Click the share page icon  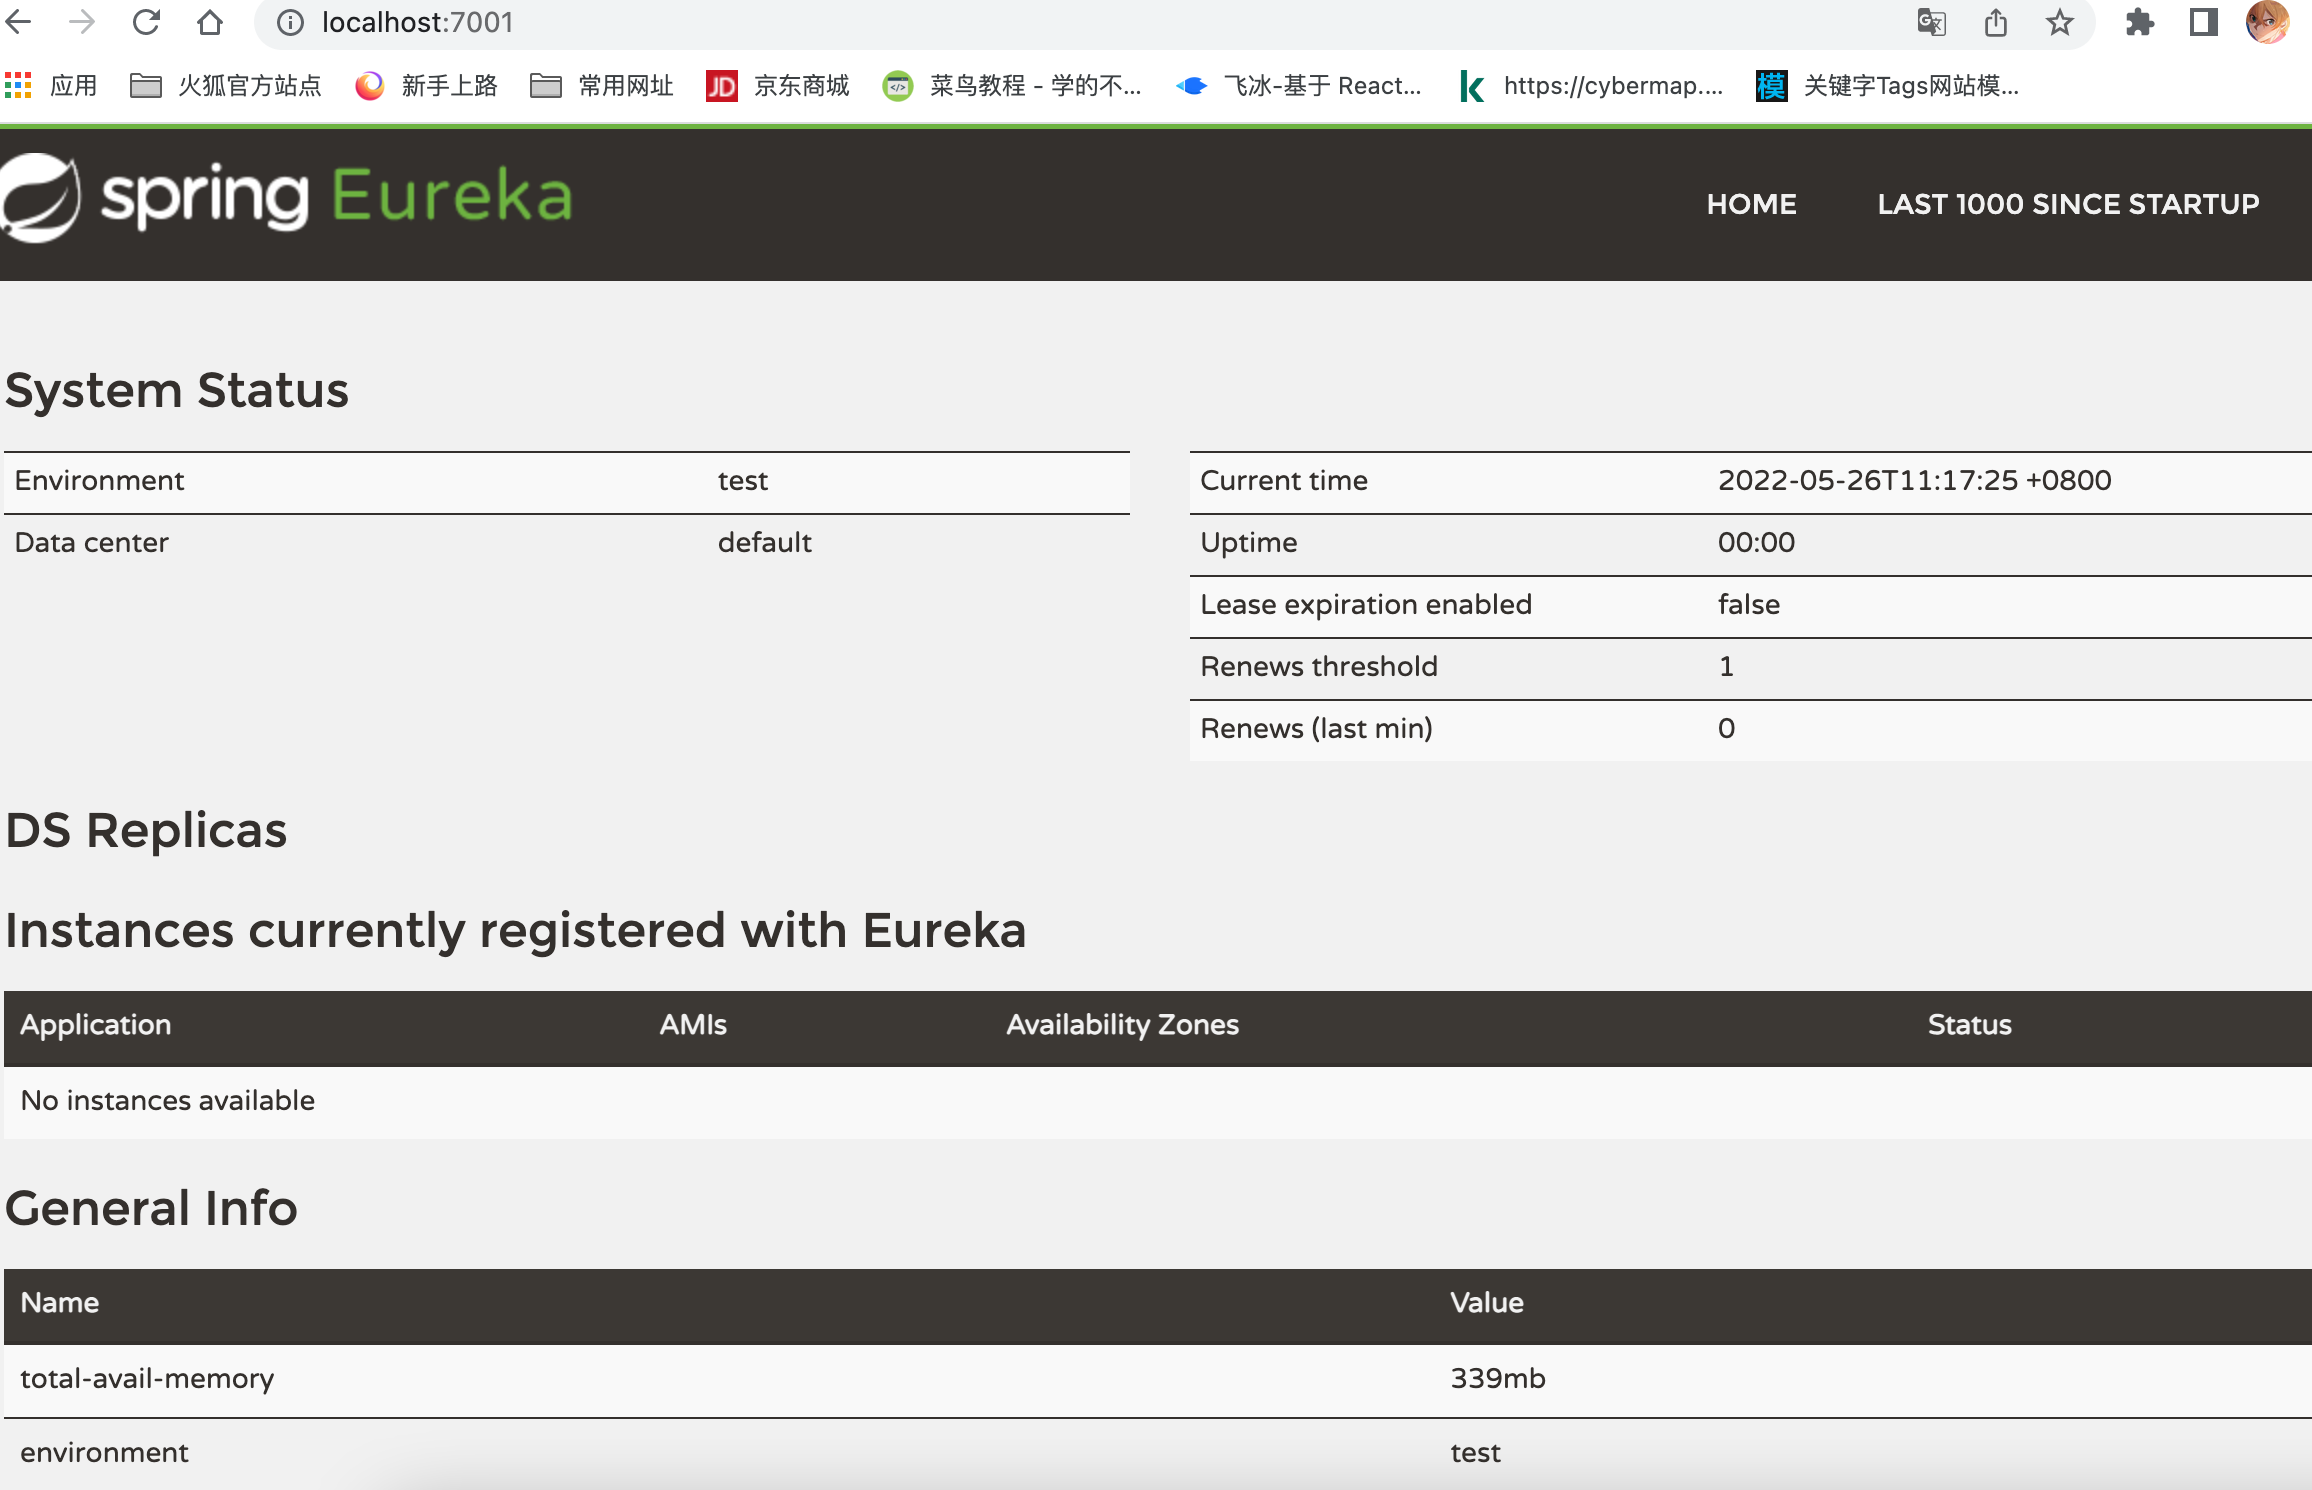(x=1996, y=22)
